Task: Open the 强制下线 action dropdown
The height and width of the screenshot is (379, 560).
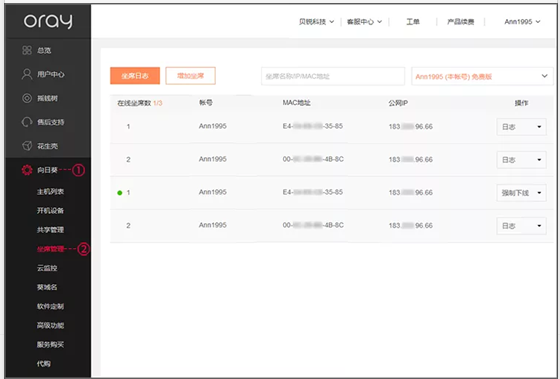Action: (521, 193)
